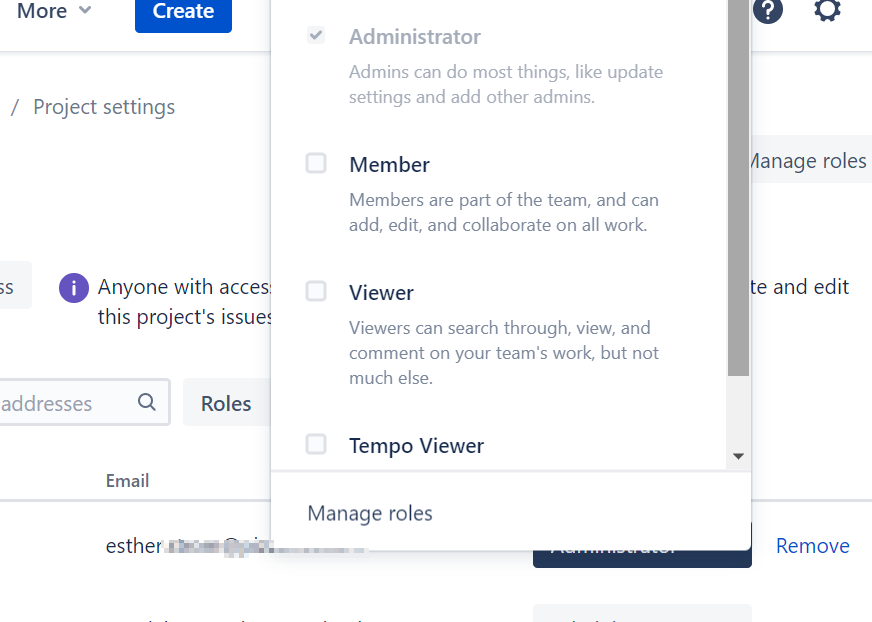
Task: Remove esther from the project
Action: click(812, 545)
